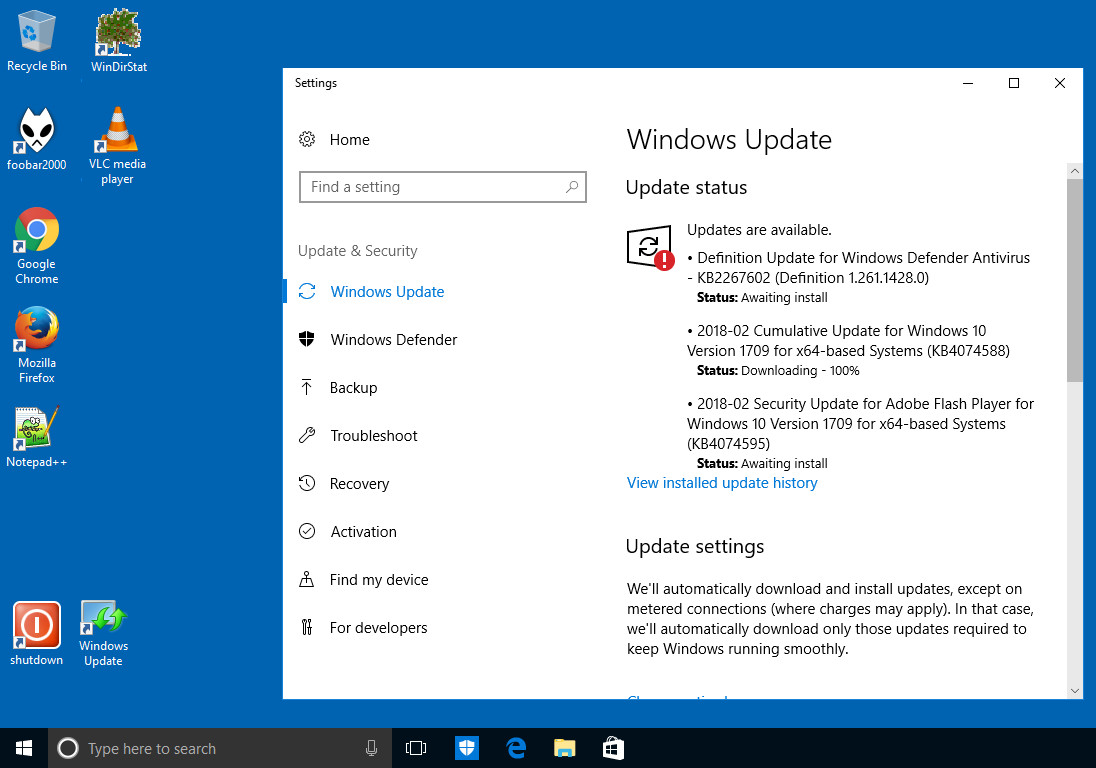Open the Backup settings page

(353, 388)
